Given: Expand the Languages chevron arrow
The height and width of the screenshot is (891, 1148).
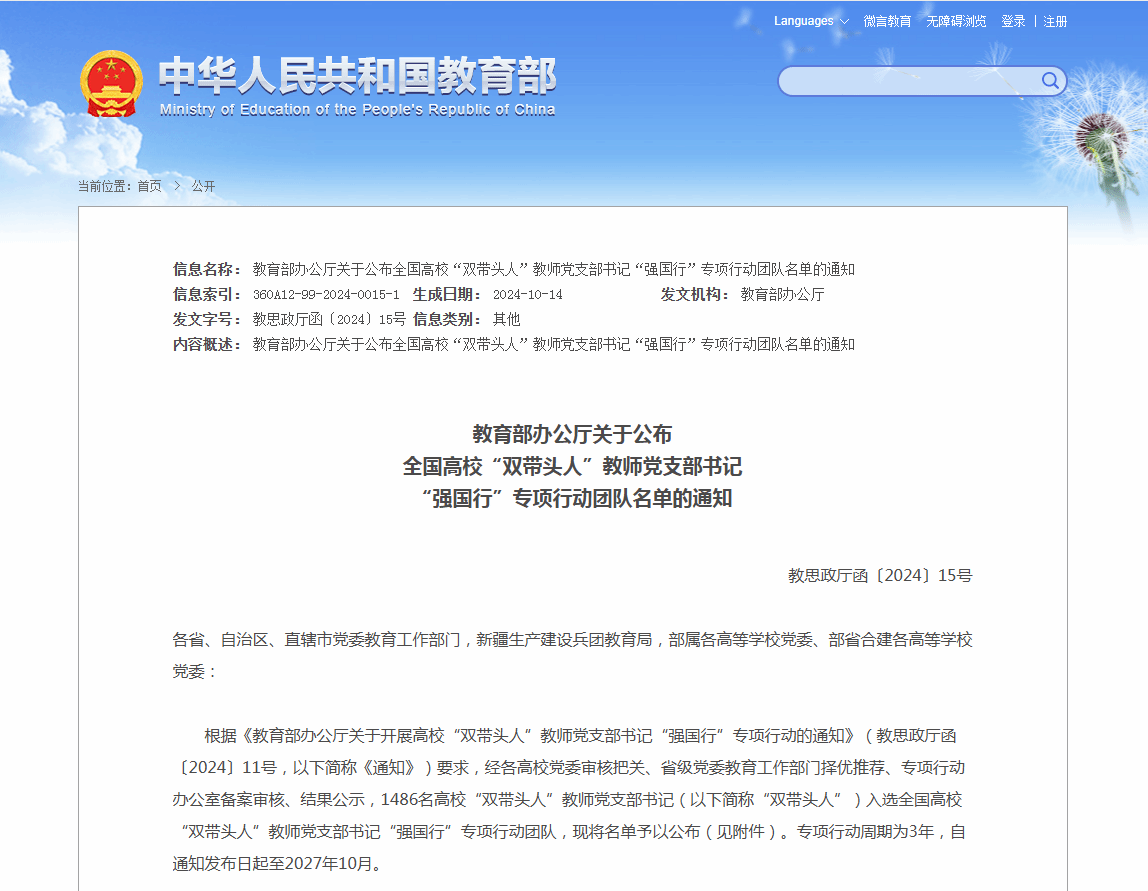Looking at the screenshot, I should coord(844,21).
